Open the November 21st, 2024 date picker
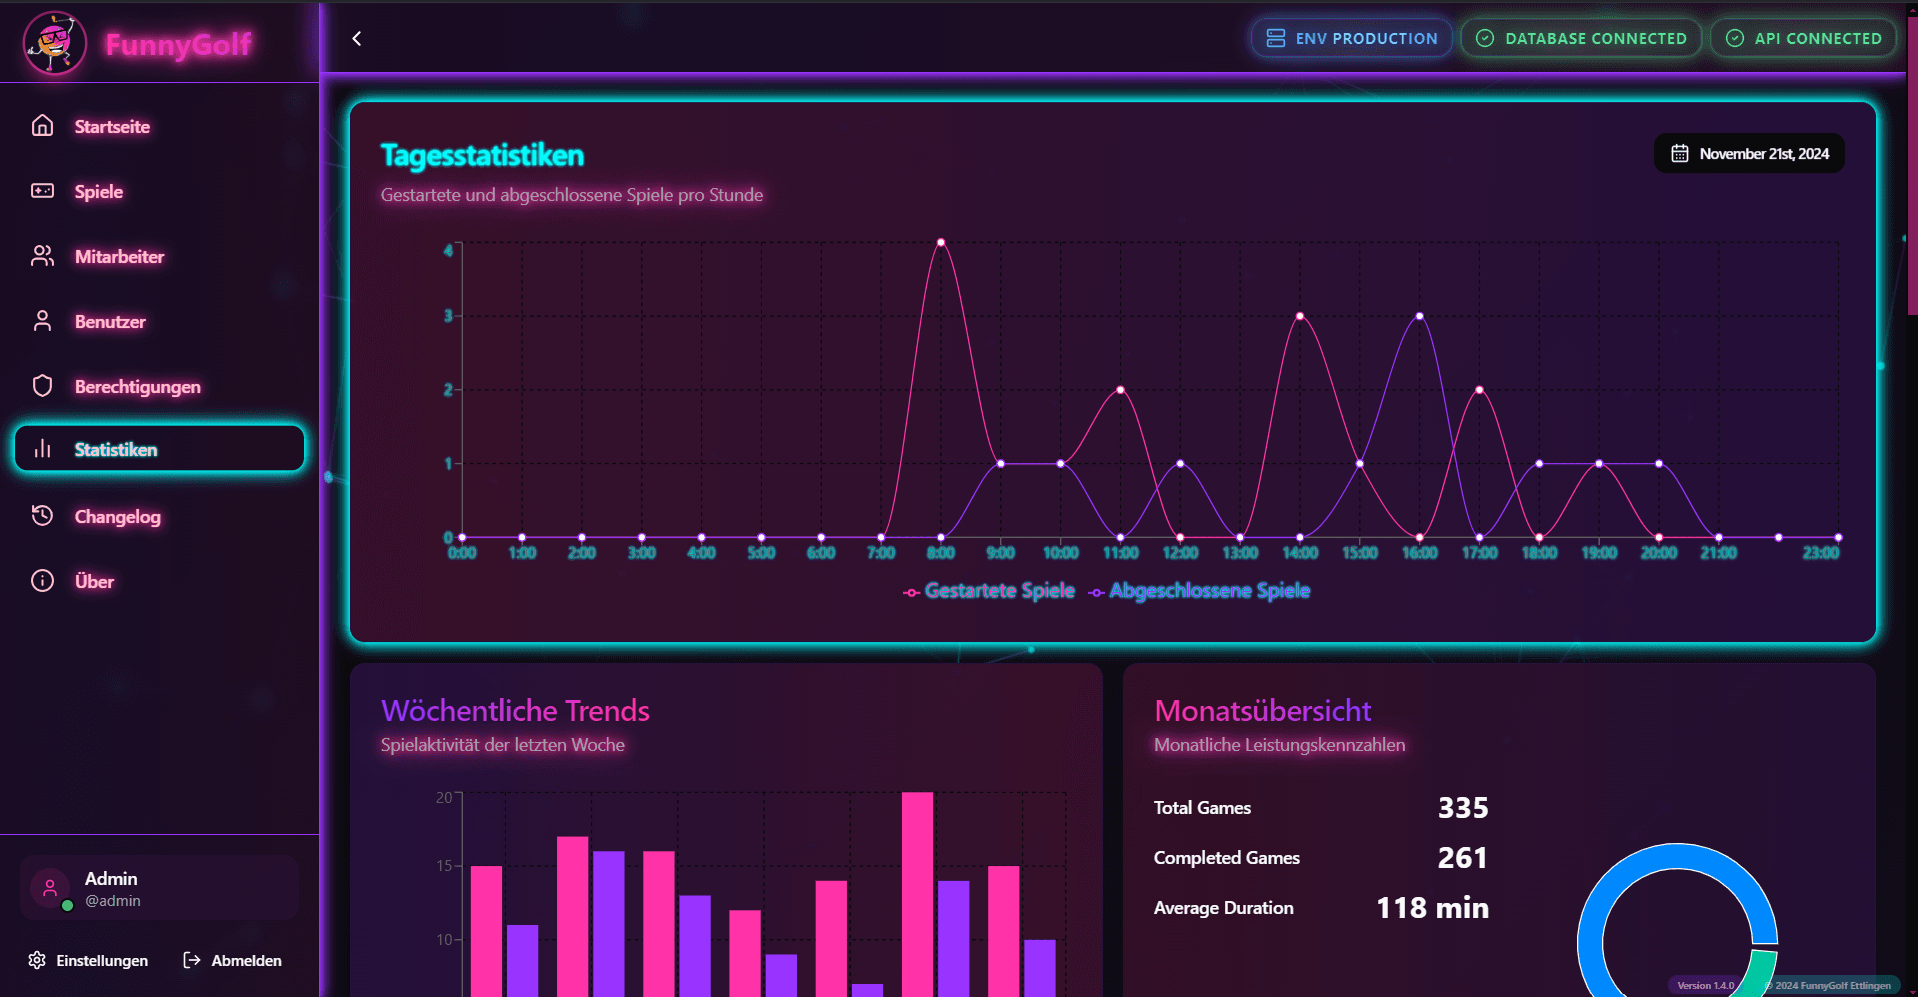1918x997 pixels. coord(1749,154)
